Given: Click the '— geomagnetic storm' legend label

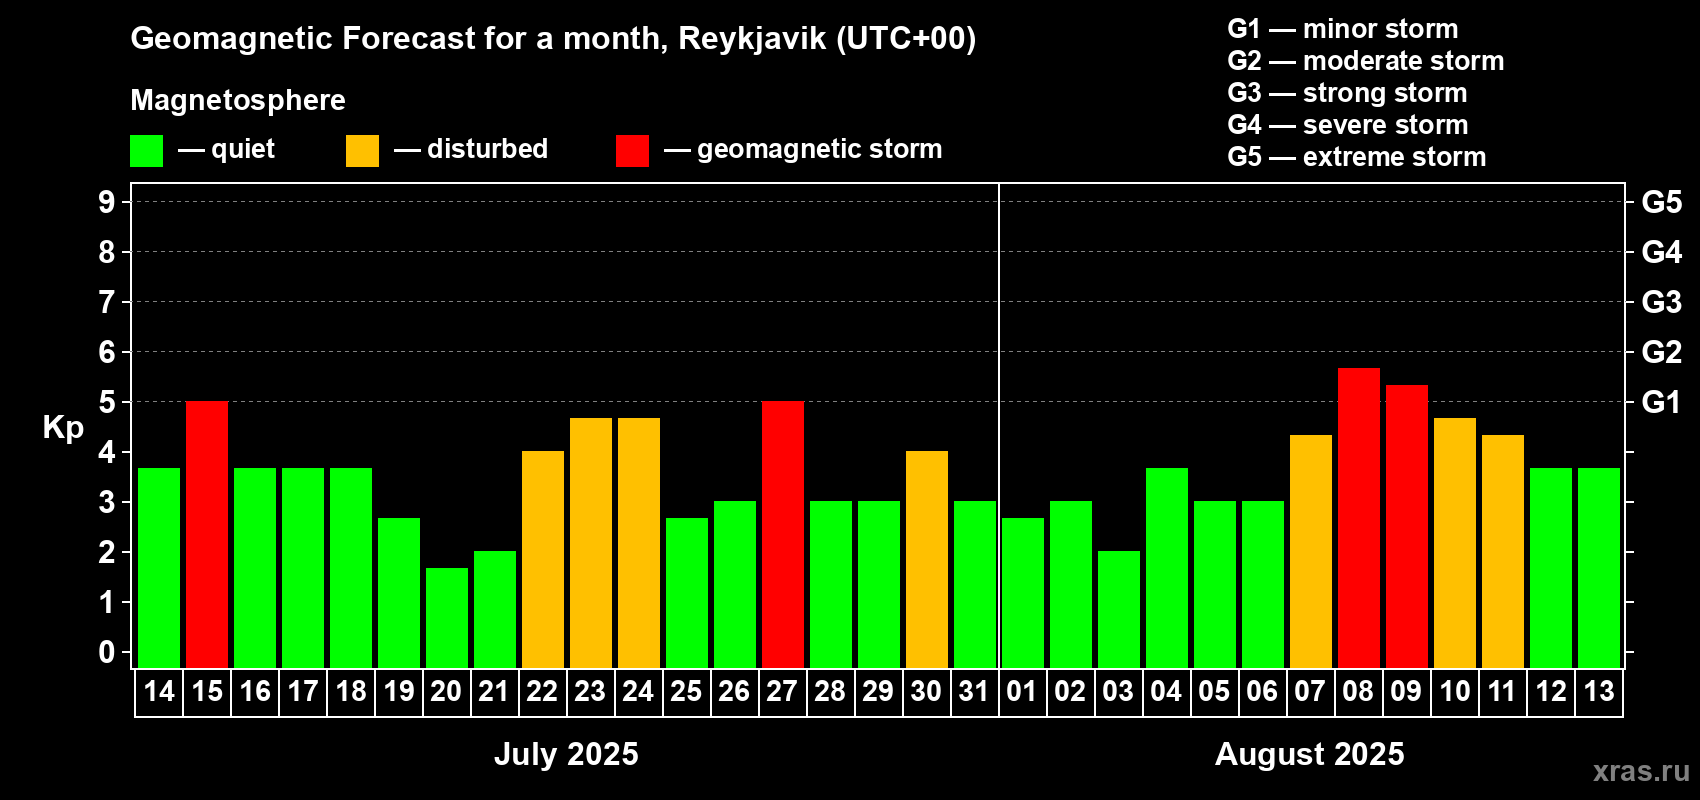Looking at the screenshot, I should click(x=803, y=149).
